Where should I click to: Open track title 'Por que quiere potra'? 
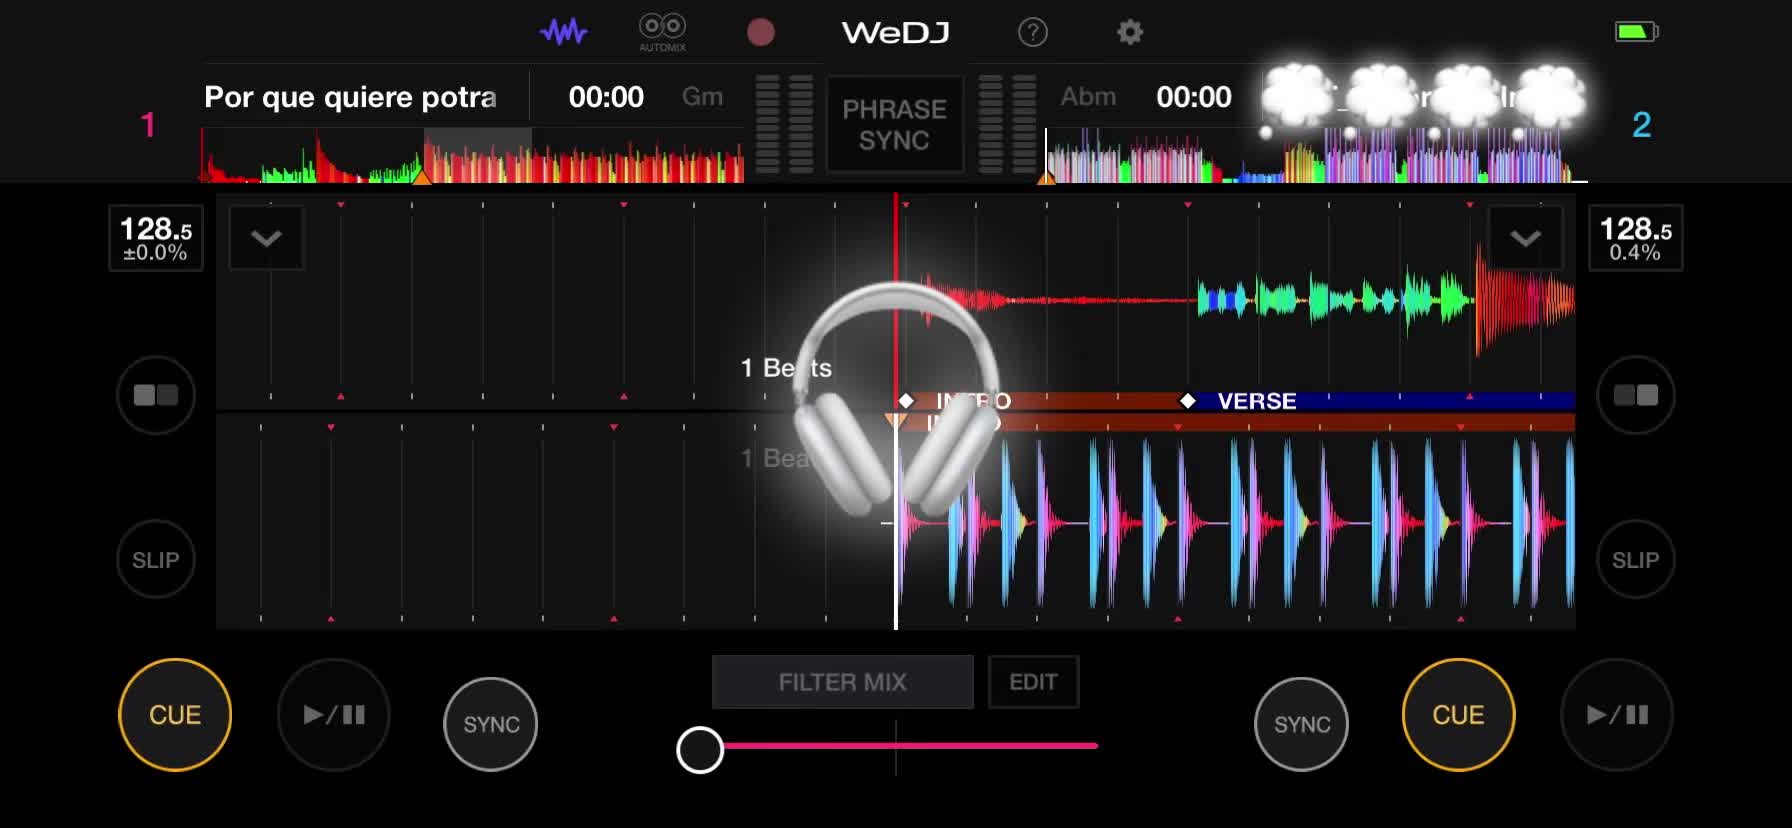point(350,97)
